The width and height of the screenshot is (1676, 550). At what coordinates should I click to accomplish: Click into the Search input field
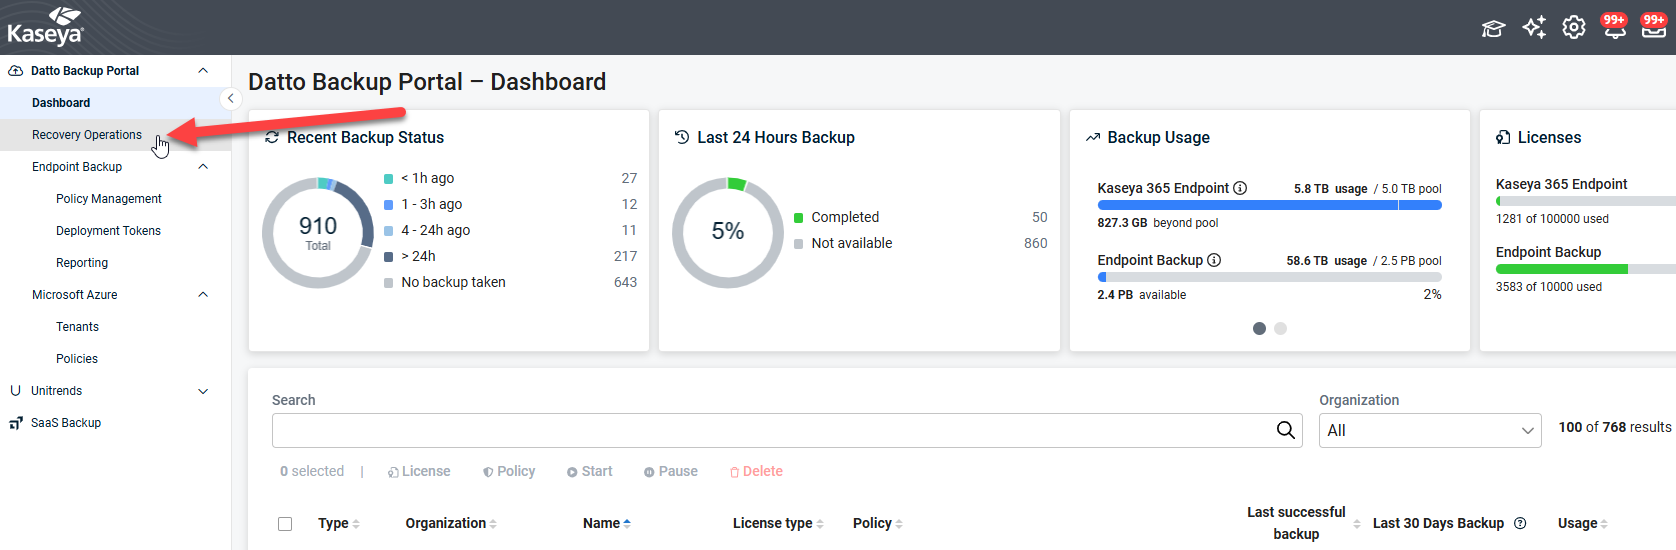pyautogui.click(x=770, y=430)
